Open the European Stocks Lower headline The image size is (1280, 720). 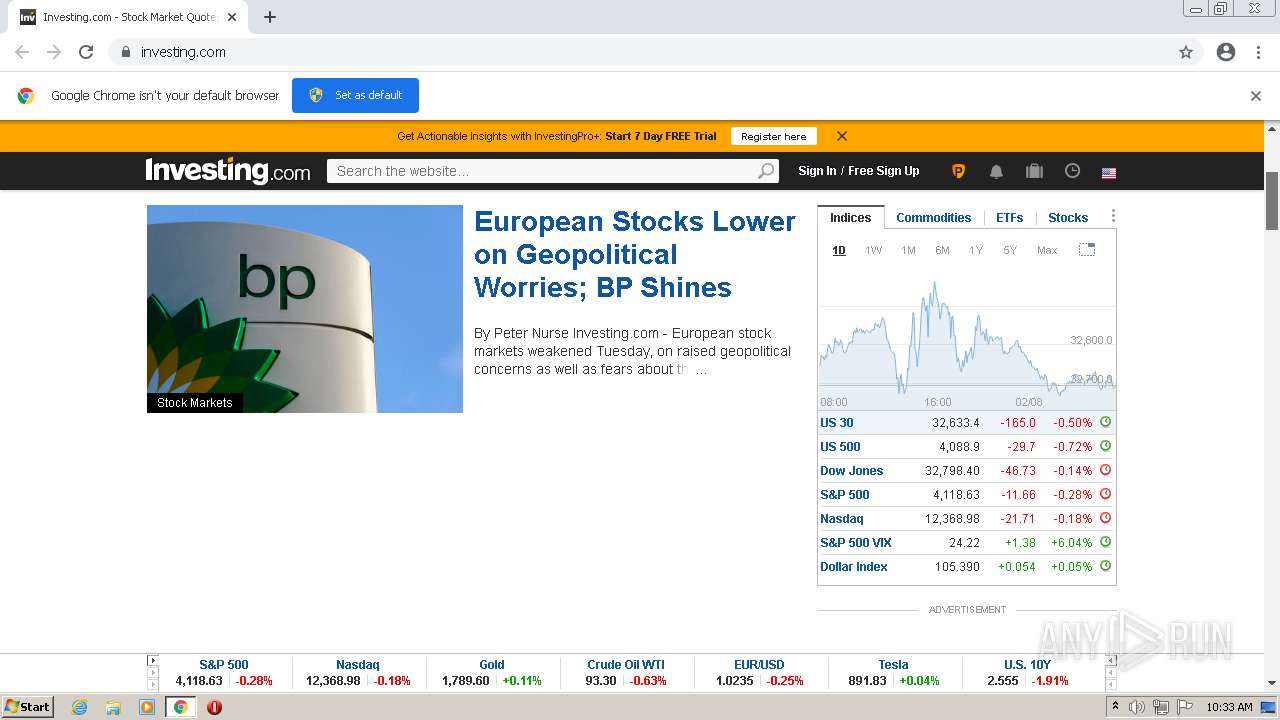635,254
